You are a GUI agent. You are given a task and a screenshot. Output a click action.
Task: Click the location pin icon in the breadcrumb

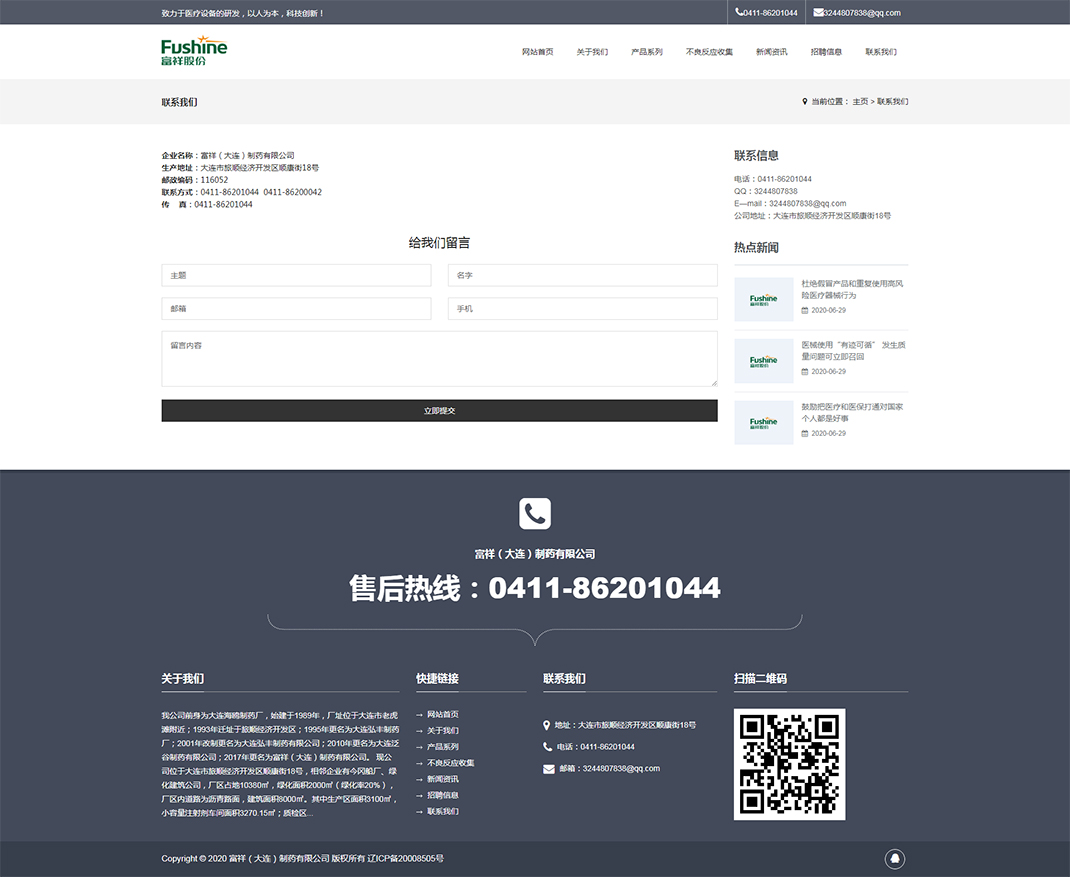point(804,102)
